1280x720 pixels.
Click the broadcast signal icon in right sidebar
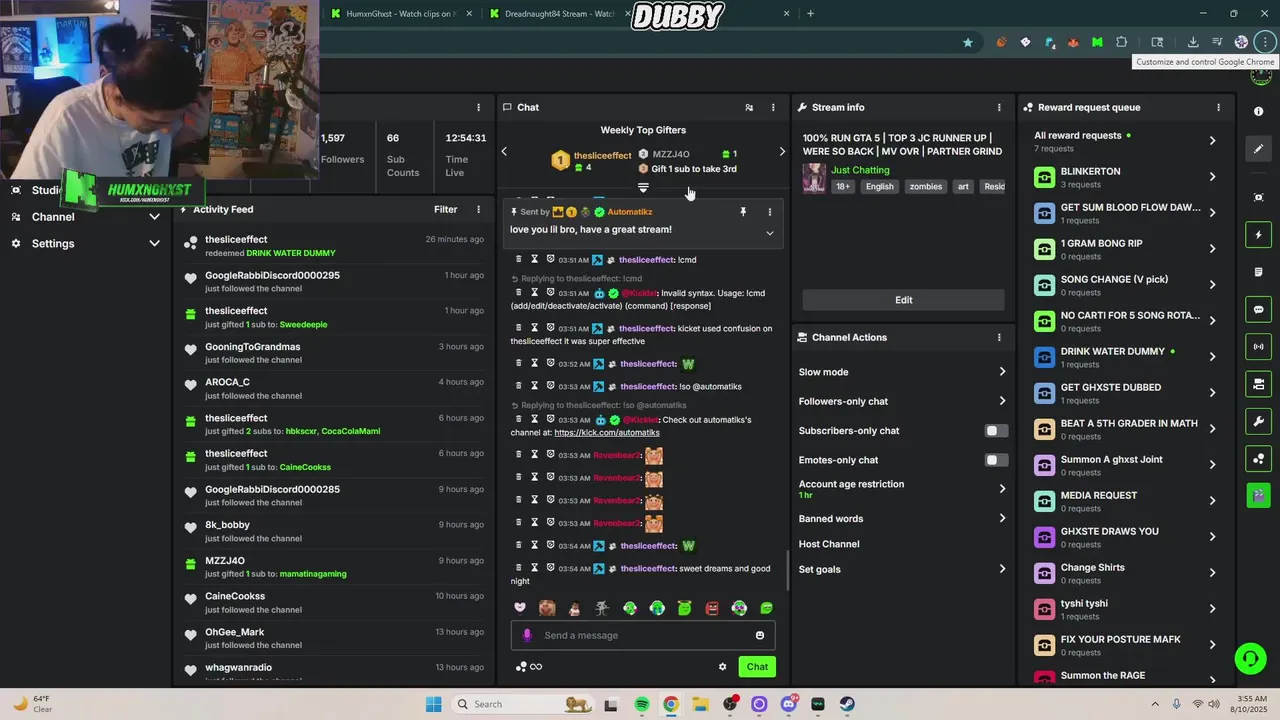[x=1259, y=347]
